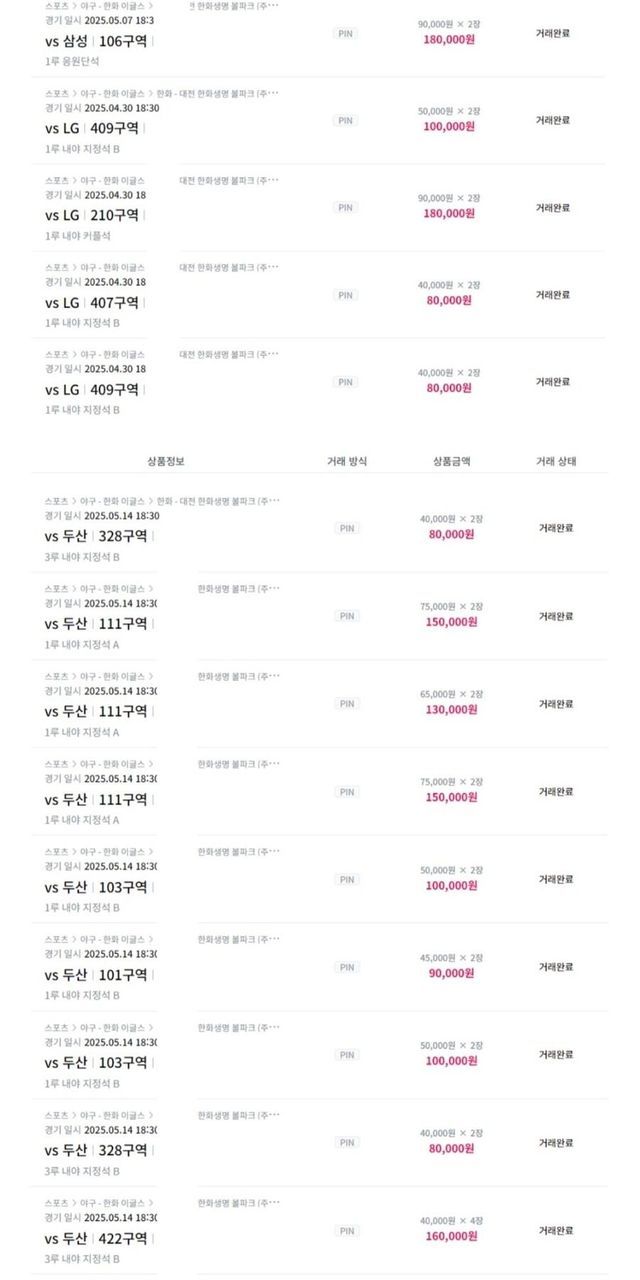The width and height of the screenshot is (640, 1280).
Task: Select the vs LG 407구역 ticket title
Action: pos(91,303)
